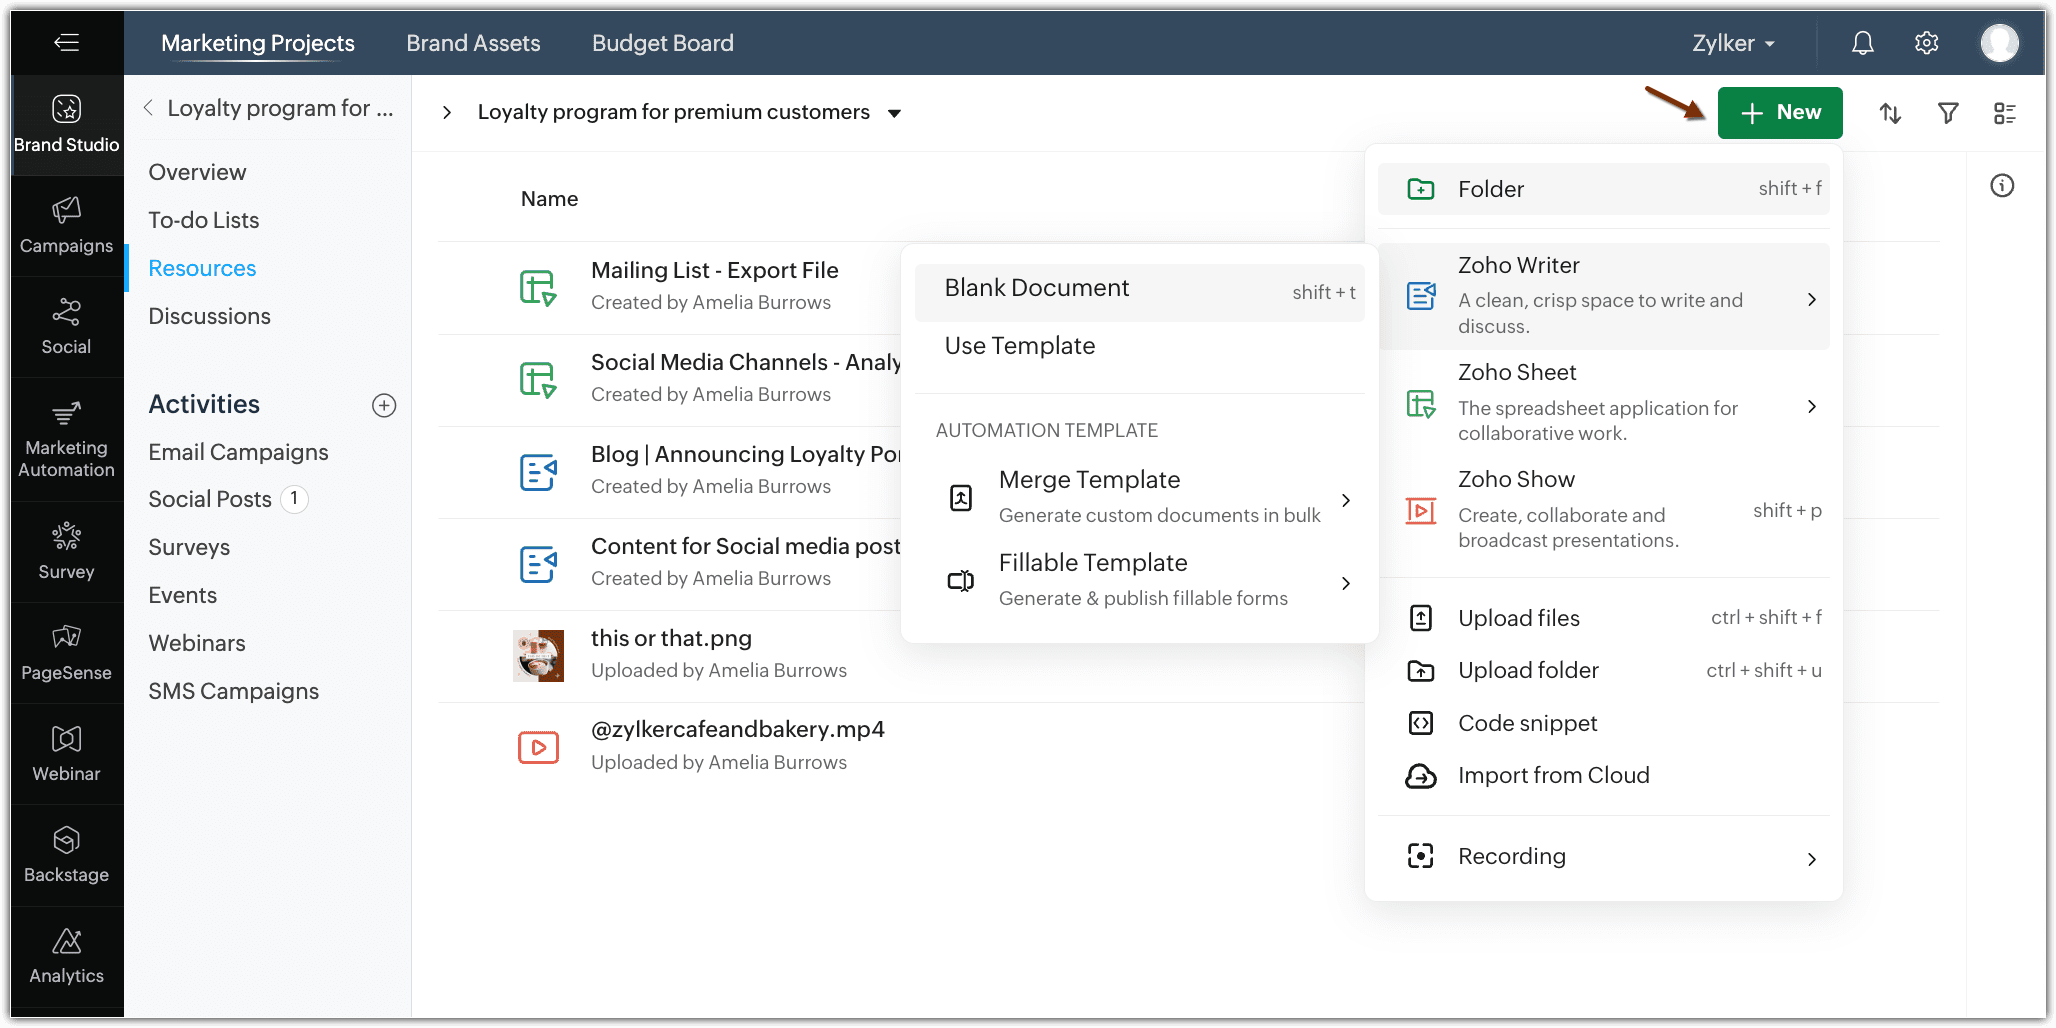Open the Overview section
This screenshot has height=1028, width=2056.
197,172
